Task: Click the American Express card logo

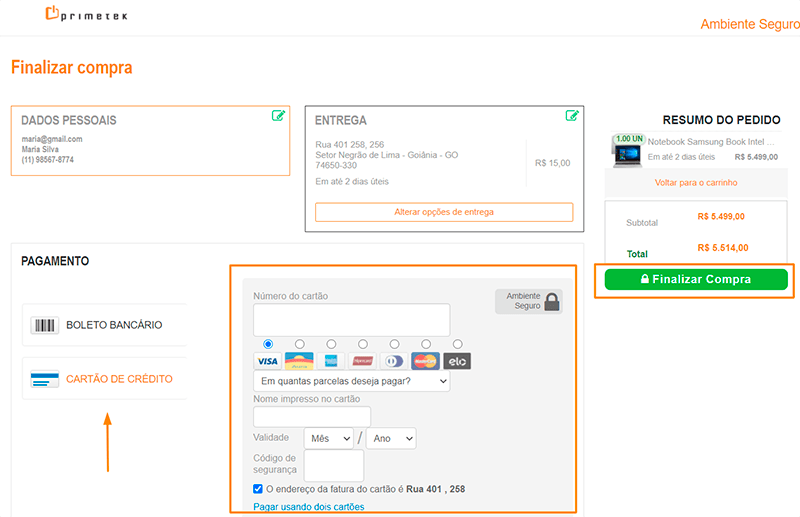Action: (332, 361)
